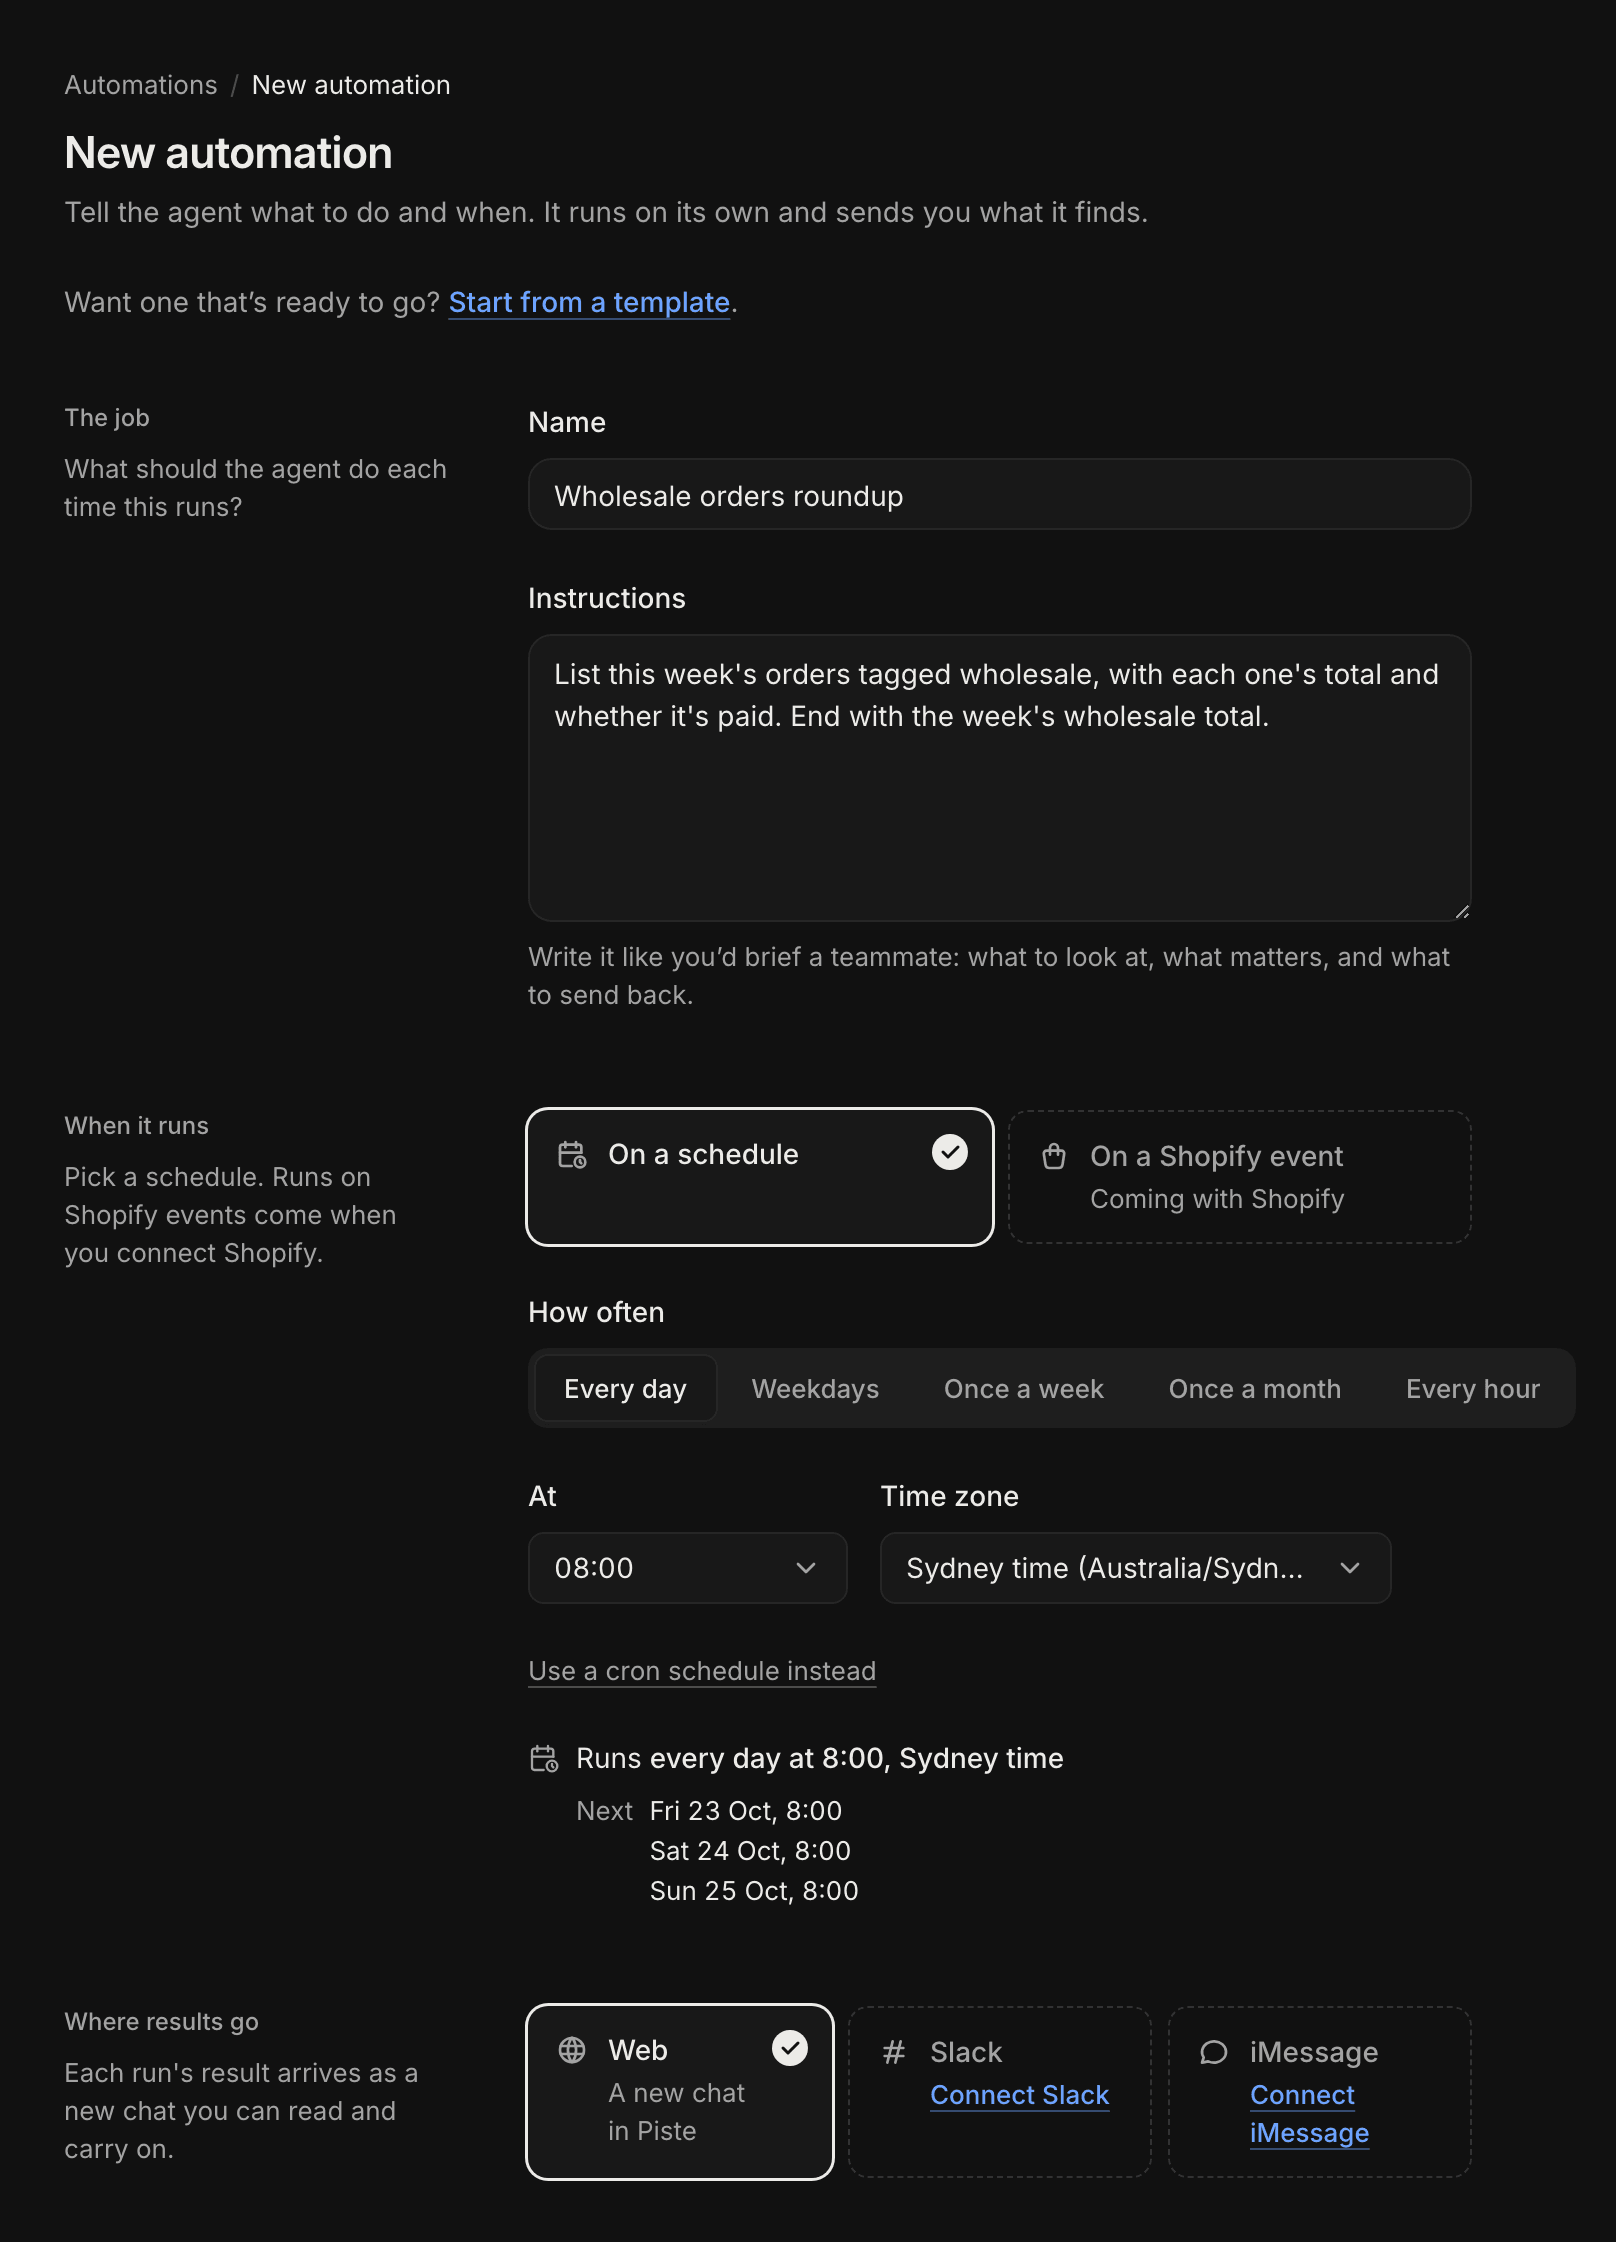Click the Sat 24 Oct, 8:00 next run
This screenshot has width=1616, height=2242.
tap(750, 1851)
